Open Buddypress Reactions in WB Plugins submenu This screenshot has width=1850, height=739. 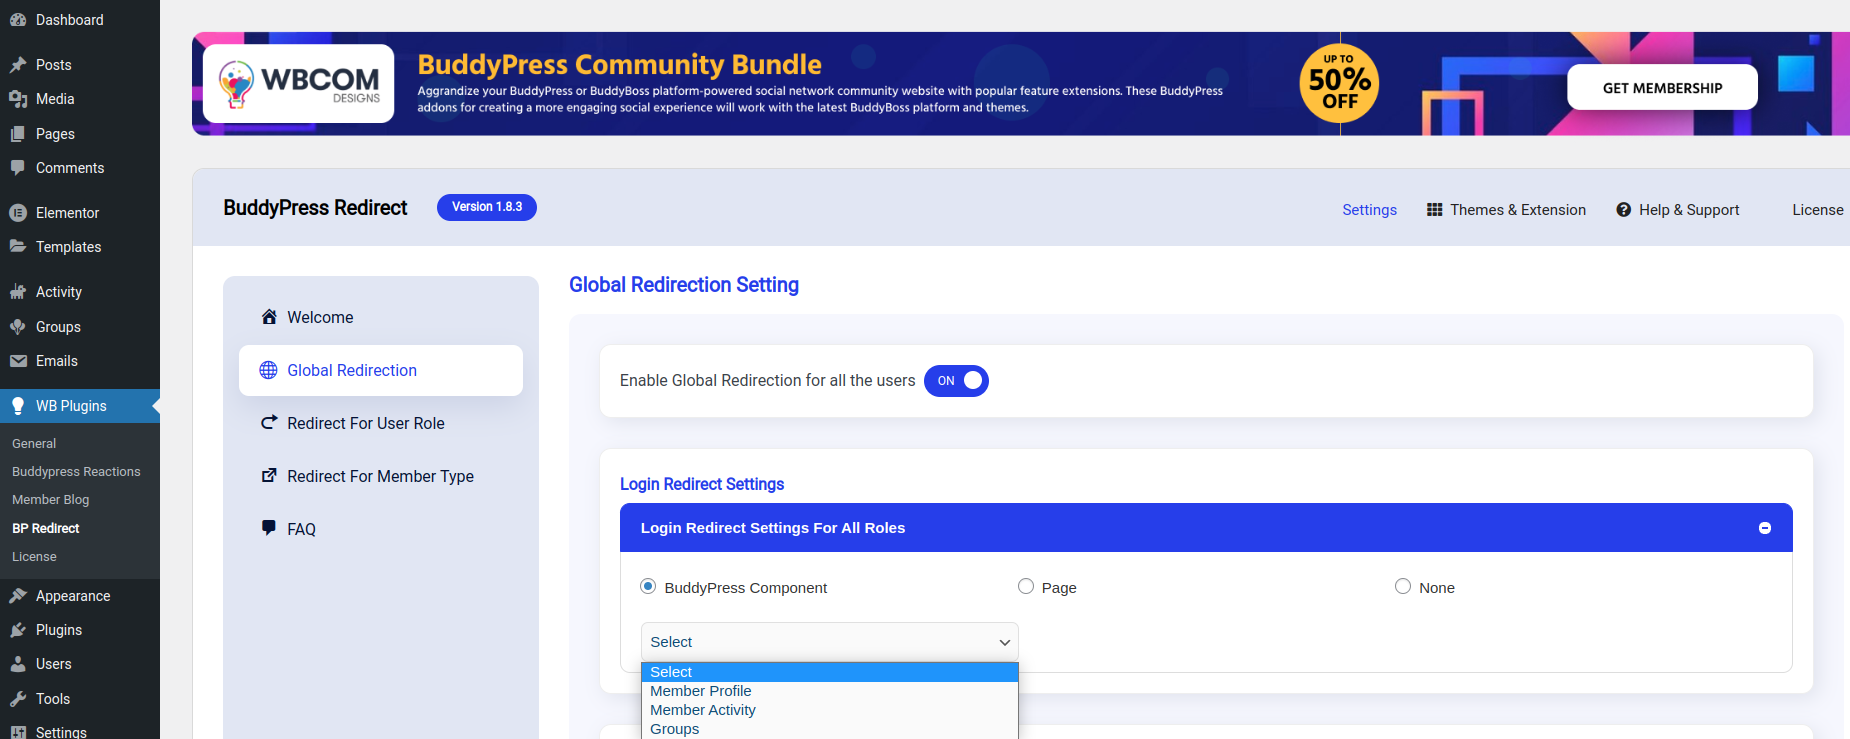click(x=76, y=472)
